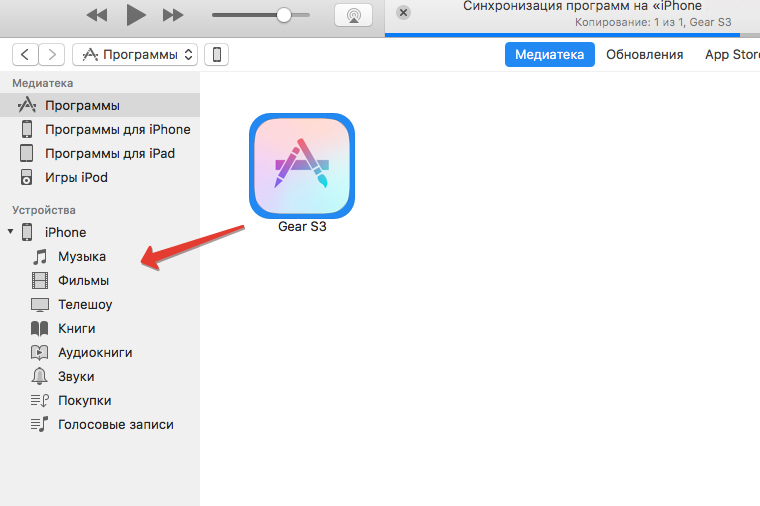Image resolution: width=760 pixels, height=506 pixels.
Task: Go forward with the right chevron button
Action: pyautogui.click(x=51, y=55)
